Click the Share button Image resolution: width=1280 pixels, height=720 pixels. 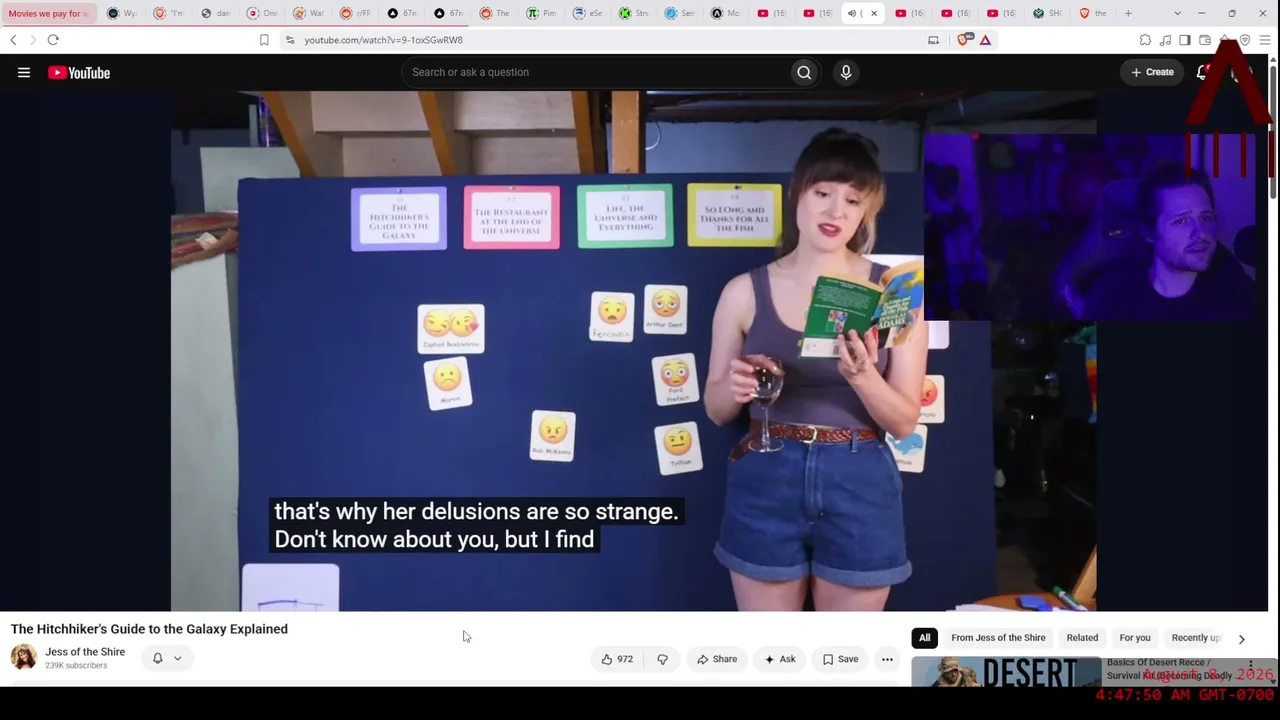tap(717, 659)
